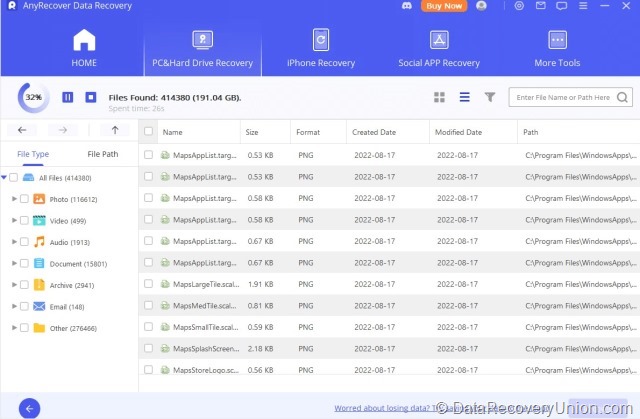Open the More Tools tab

point(557,48)
